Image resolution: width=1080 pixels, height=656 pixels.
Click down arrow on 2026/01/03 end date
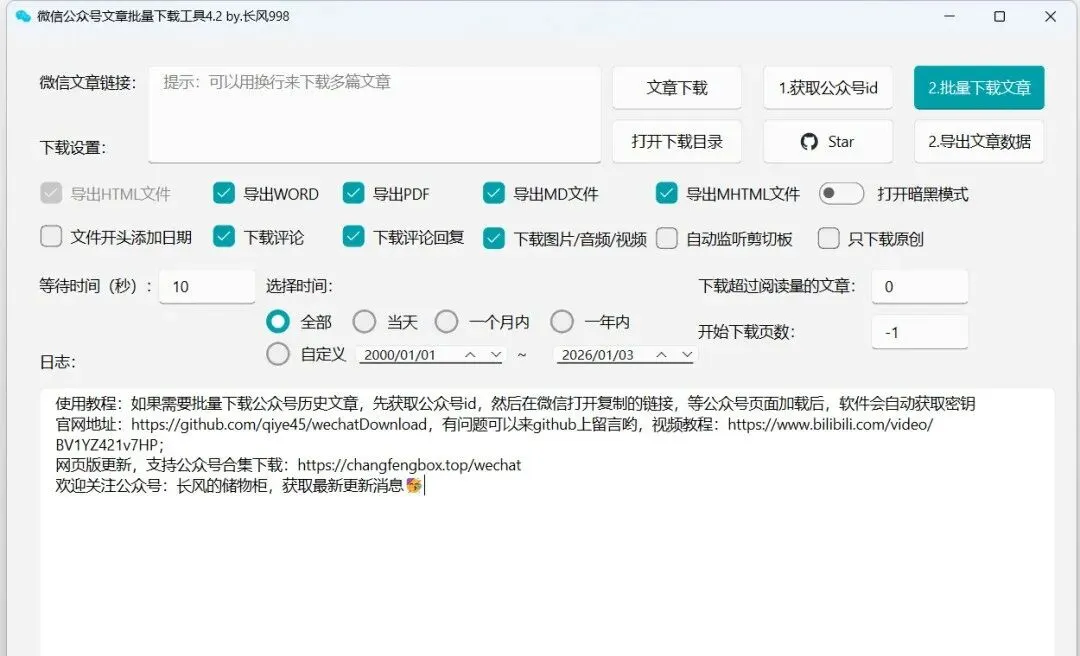coord(687,355)
